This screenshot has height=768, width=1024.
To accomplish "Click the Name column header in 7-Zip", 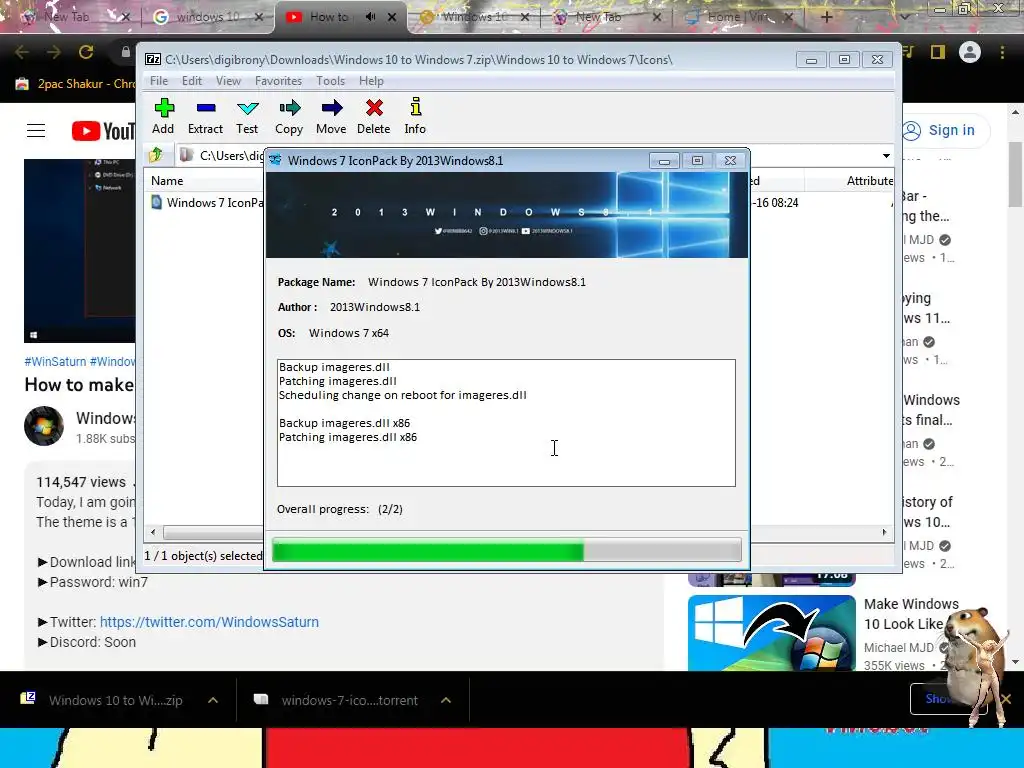I will point(167,181).
